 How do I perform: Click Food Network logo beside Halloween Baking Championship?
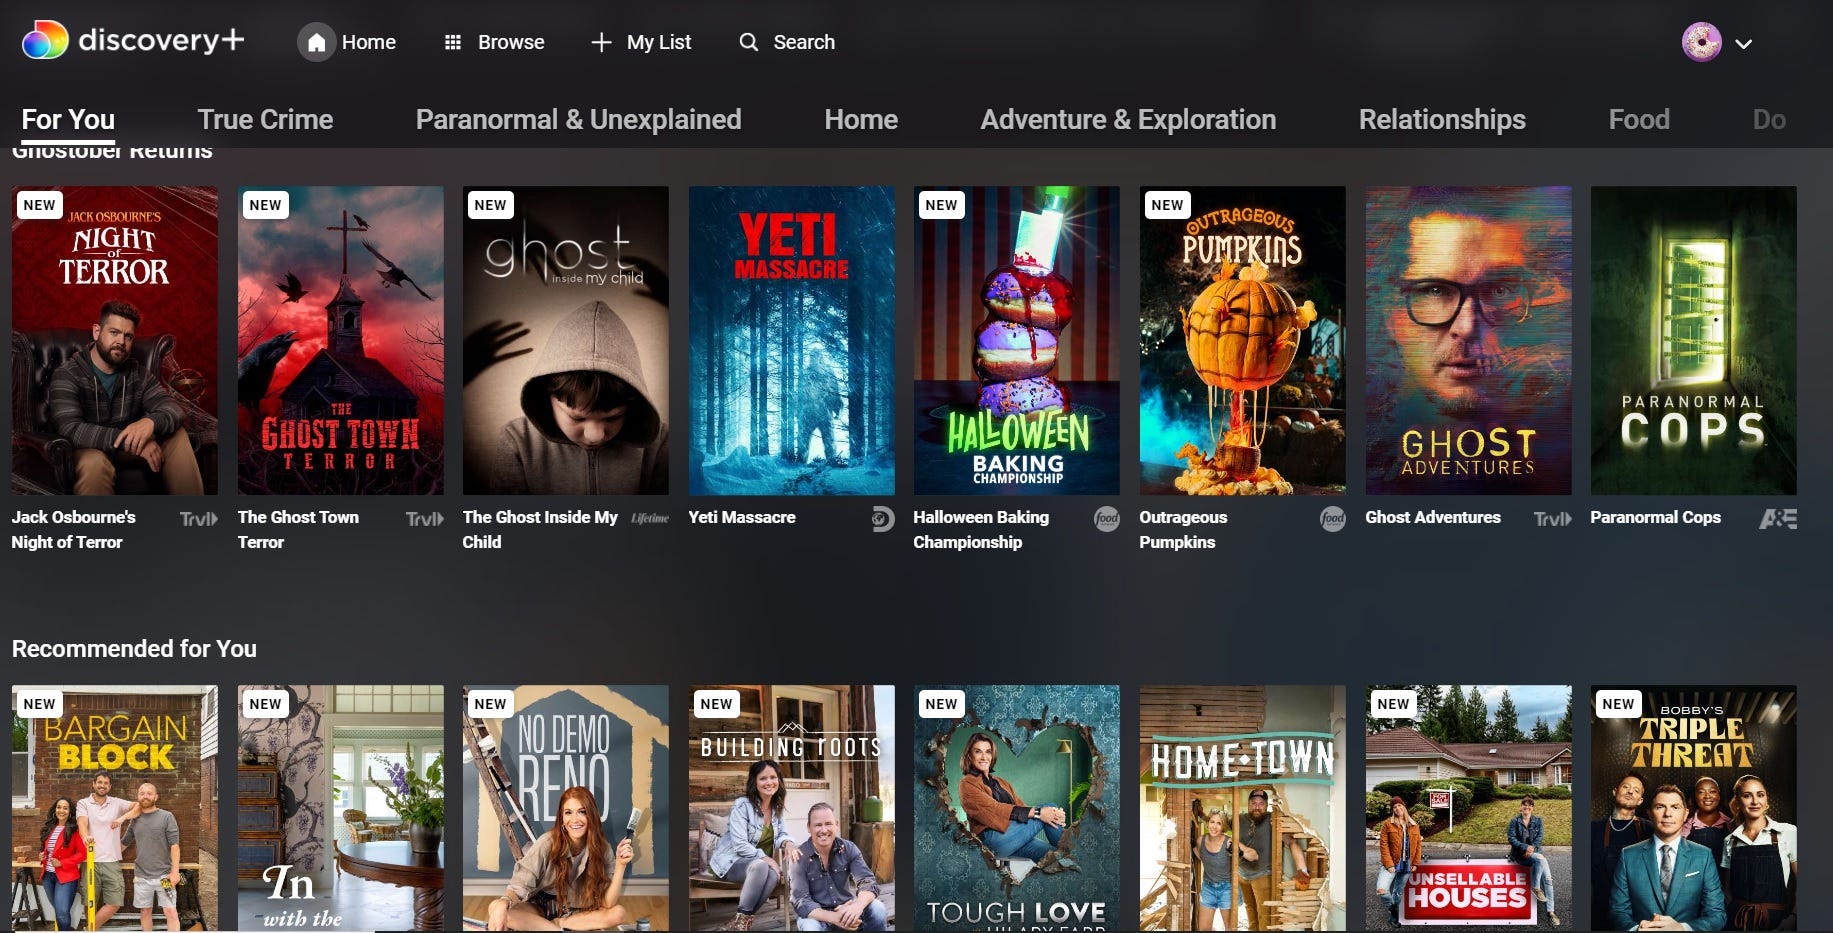[1107, 519]
